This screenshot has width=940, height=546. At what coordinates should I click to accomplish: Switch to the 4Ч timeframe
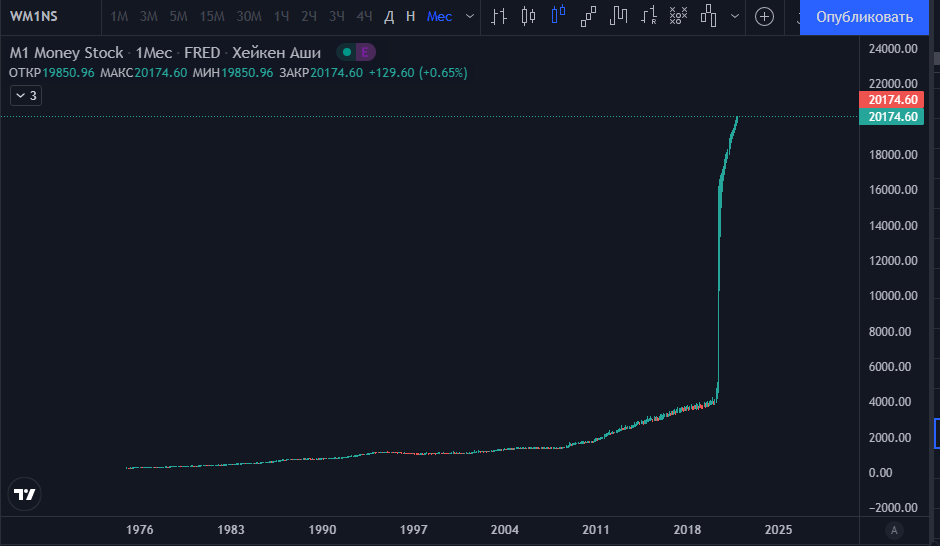click(x=364, y=17)
